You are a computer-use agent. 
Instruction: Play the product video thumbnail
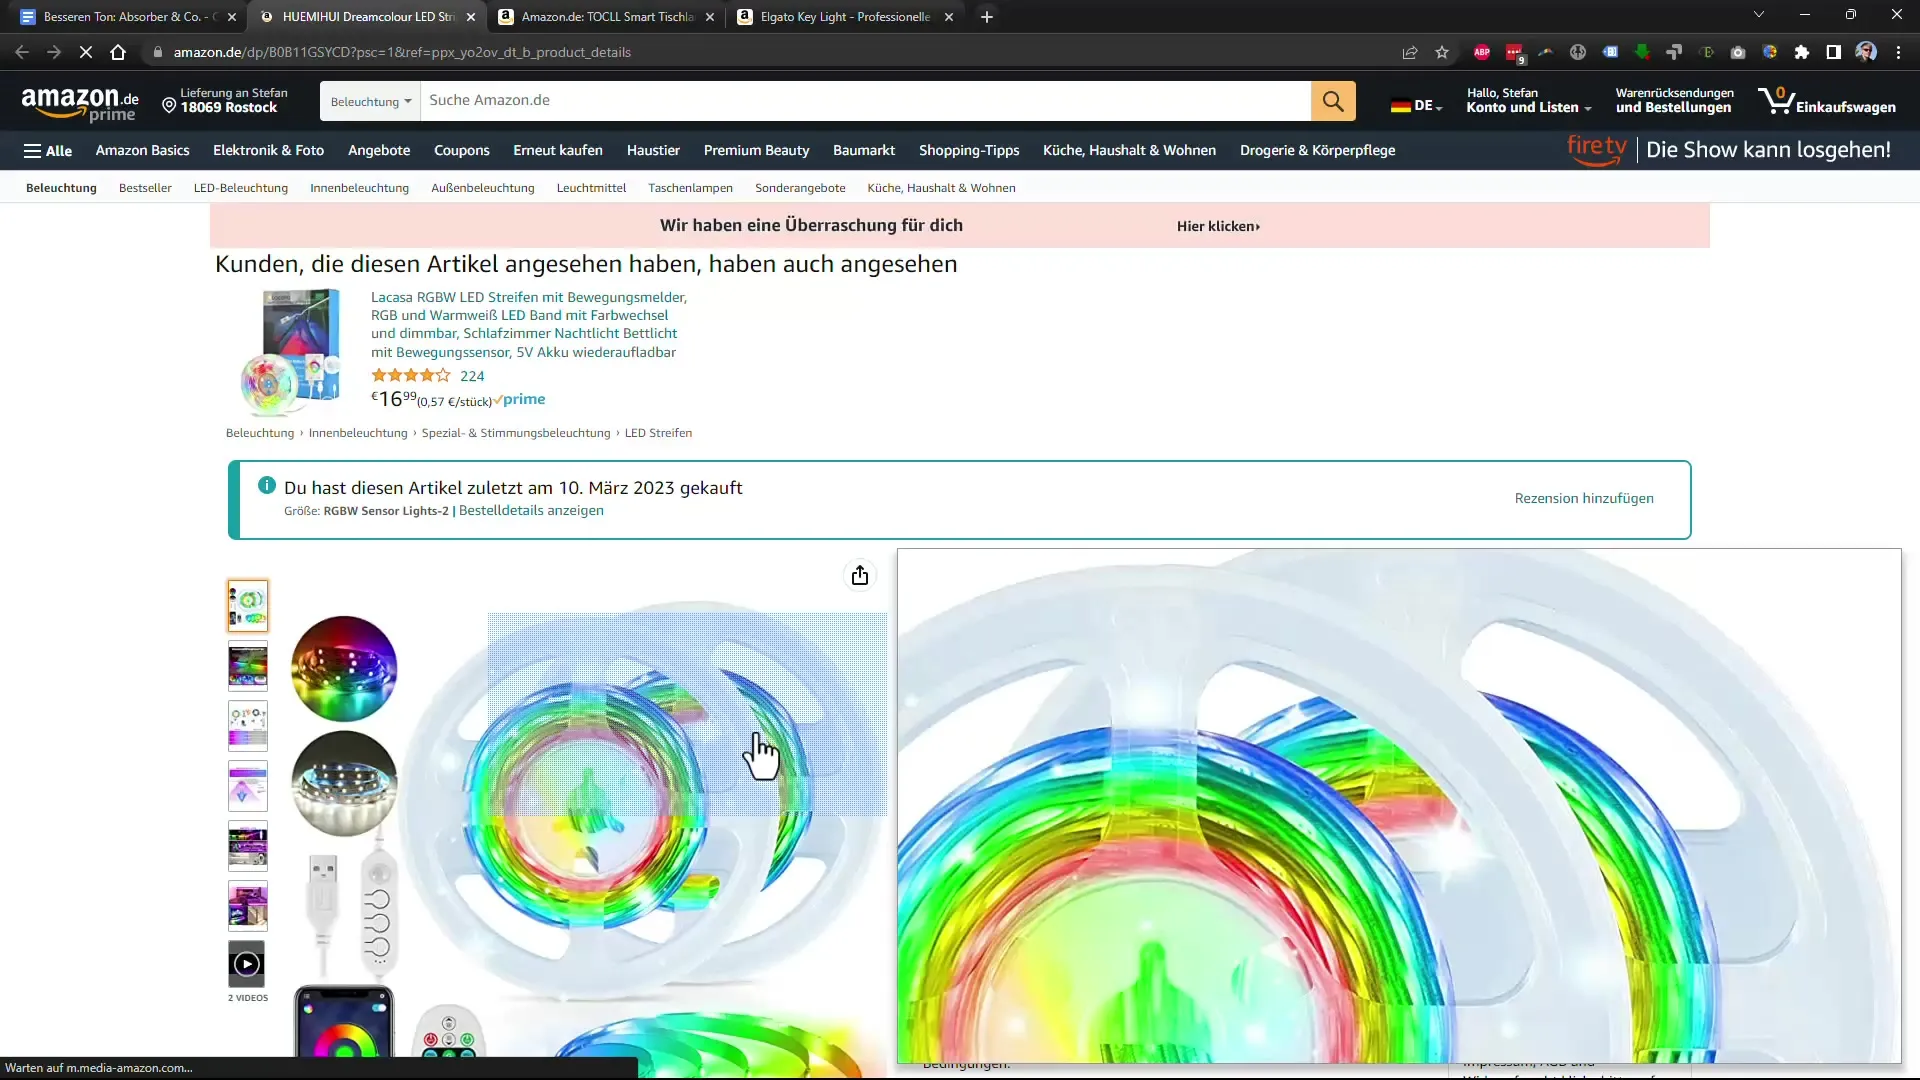[x=247, y=964]
